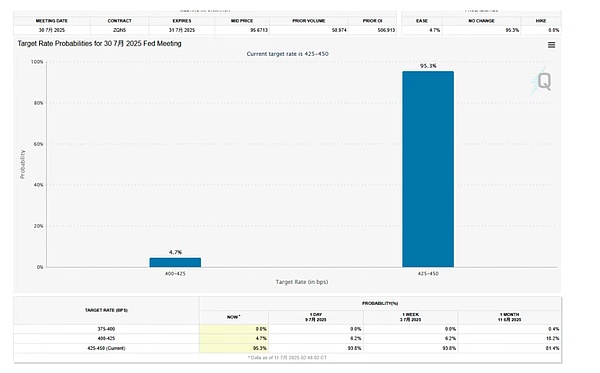Select the NOW probability column header

[234, 317]
